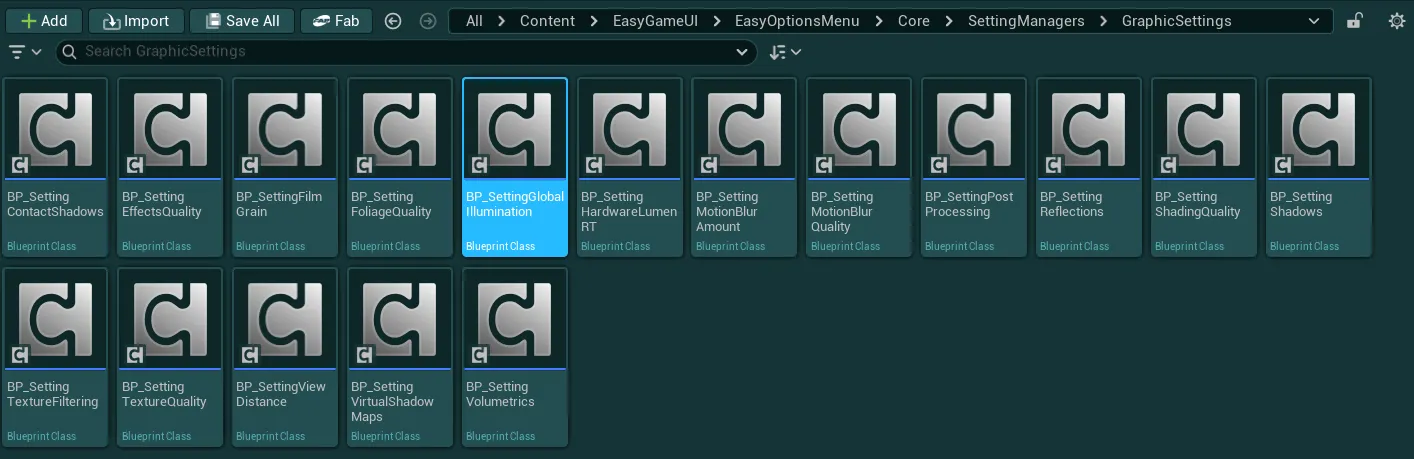
Task: Select the BP_SettingMotionBlurQuality asset
Action: 860,167
